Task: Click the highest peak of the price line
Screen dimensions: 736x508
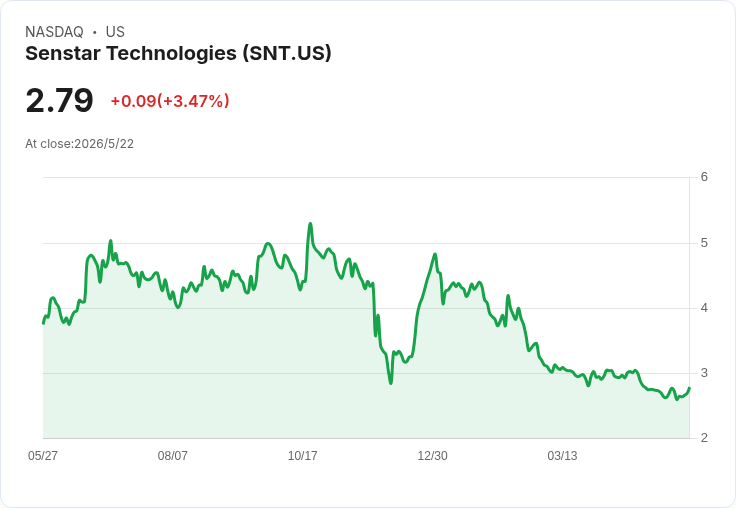Action: [x=310, y=223]
